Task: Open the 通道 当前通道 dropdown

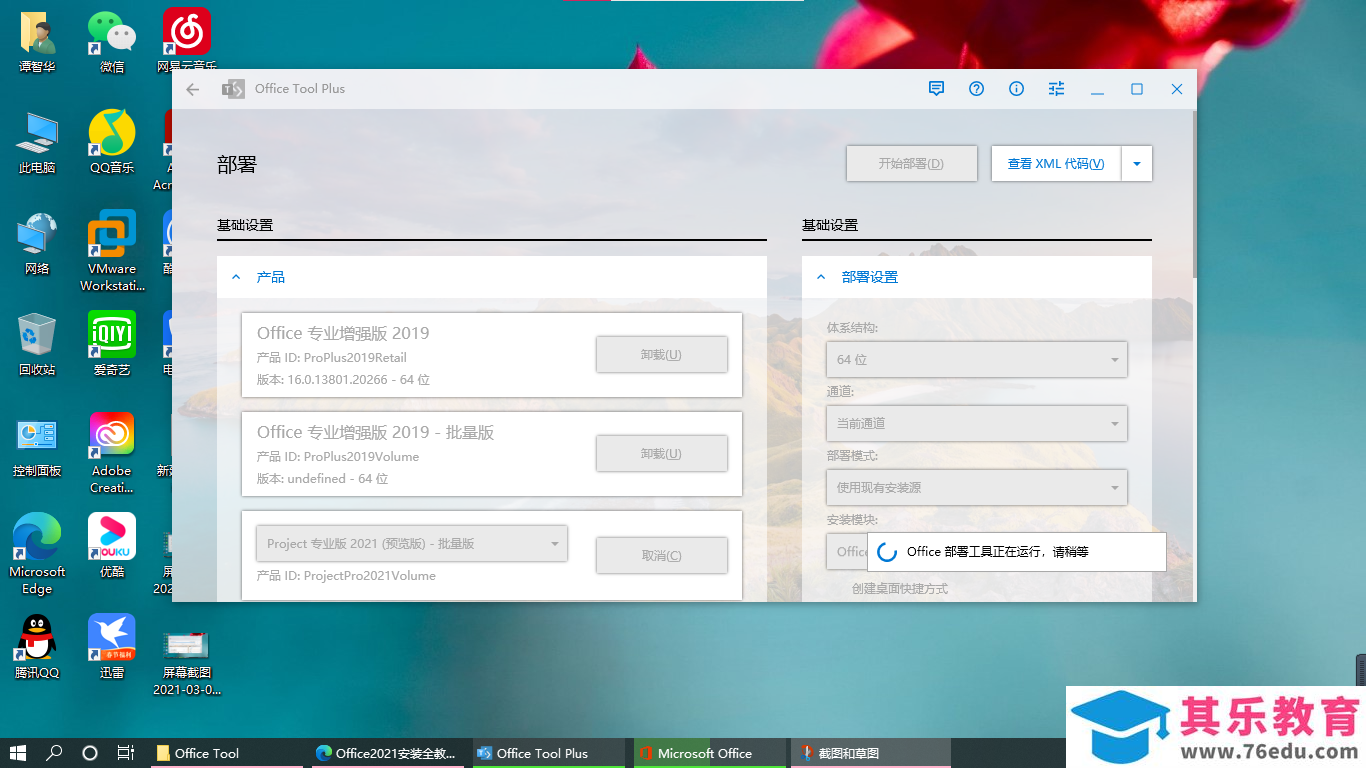Action: tap(976, 423)
